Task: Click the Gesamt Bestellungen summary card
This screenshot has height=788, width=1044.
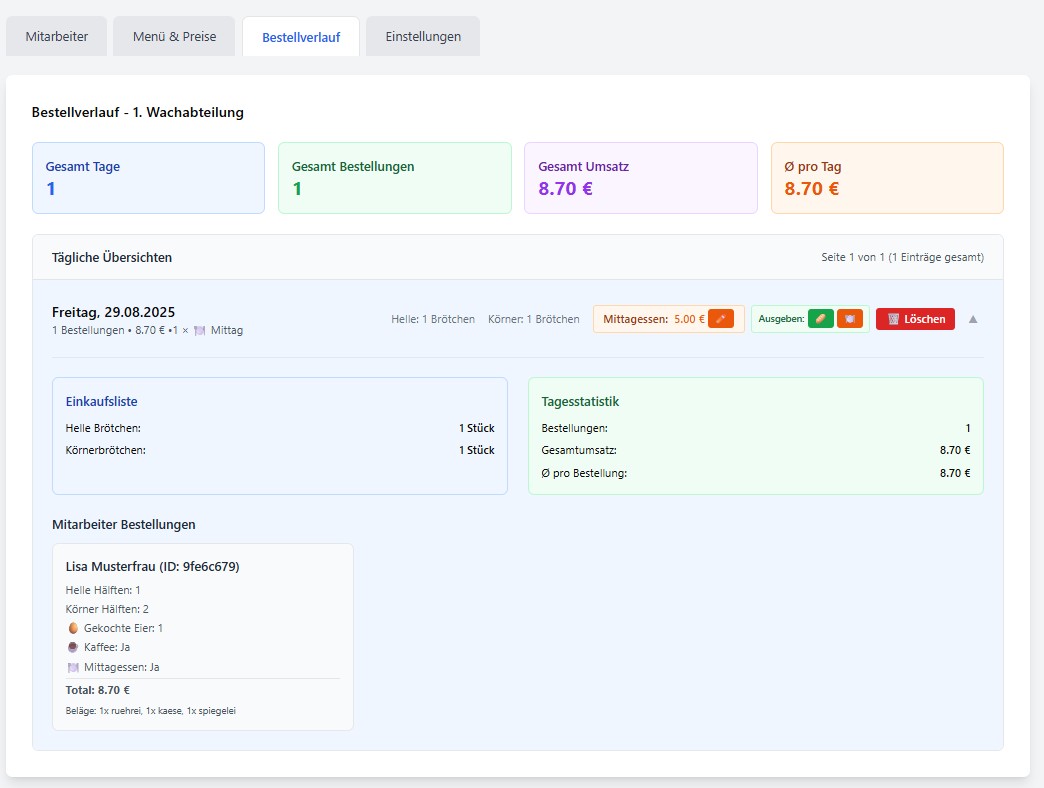Action: [x=394, y=178]
